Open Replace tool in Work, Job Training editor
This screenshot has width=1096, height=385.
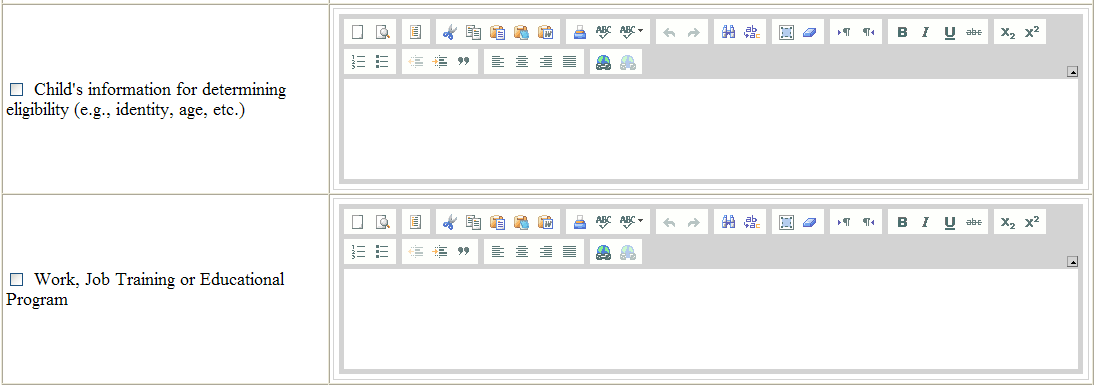[752, 222]
